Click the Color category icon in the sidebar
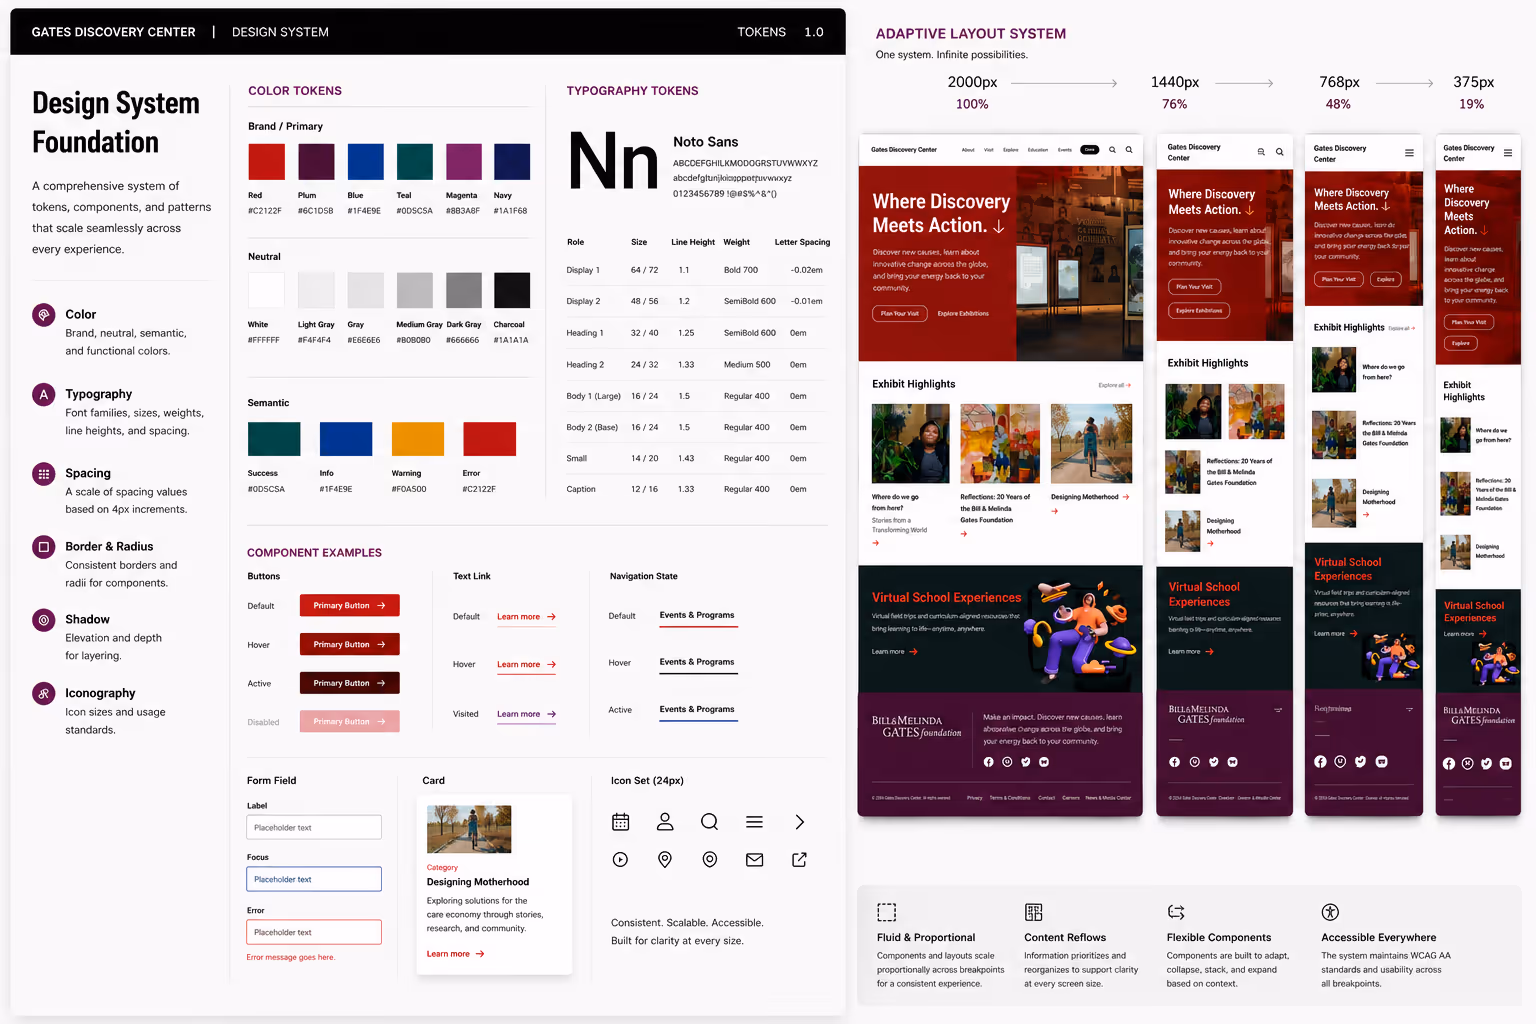Image resolution: width=1536 pixels, height=1024 pixels. [x=43, y=315]
